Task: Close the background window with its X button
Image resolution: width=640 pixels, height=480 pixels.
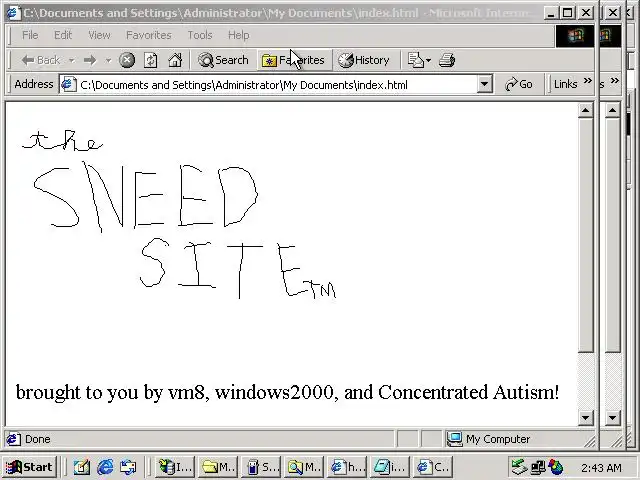Action: click(x=613, y=13)
